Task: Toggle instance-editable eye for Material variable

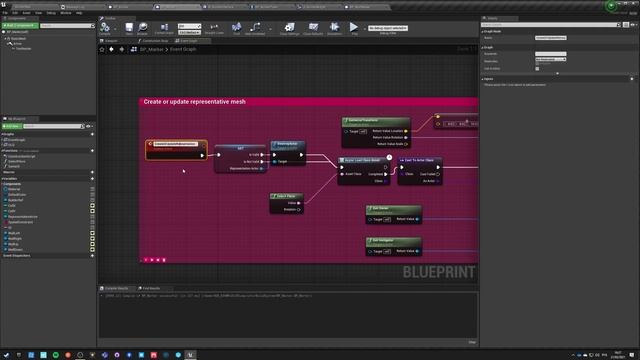Action: pos(92,189)
